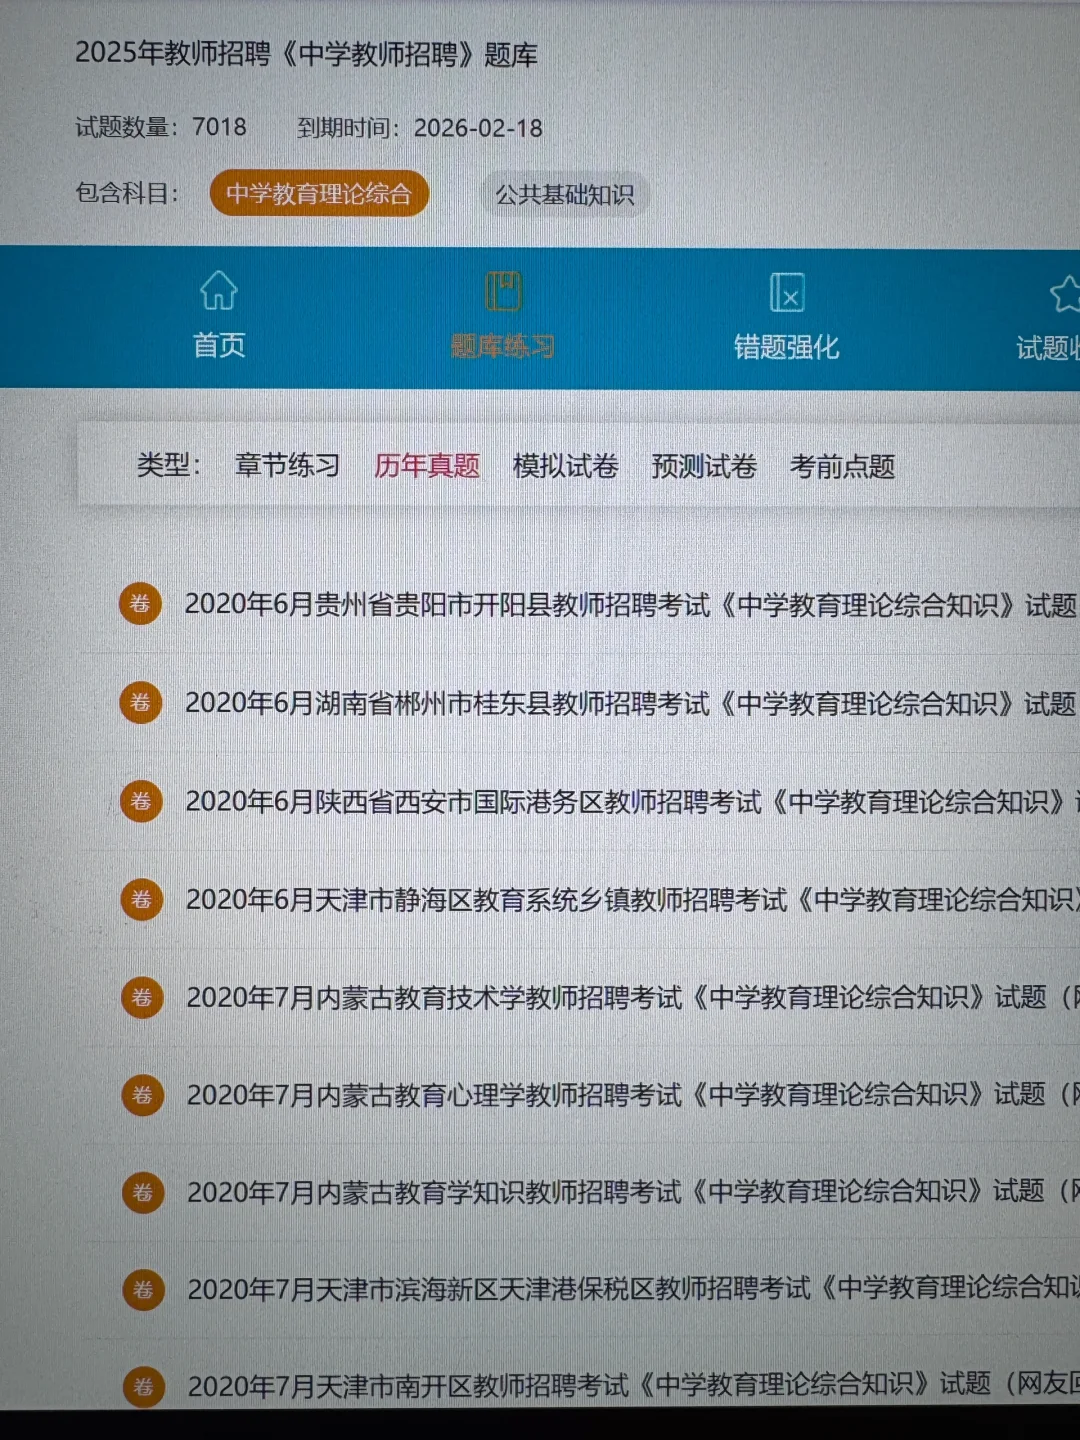Open the 2020年6月陕西省西安市国际港务区 exam paper
The image size is (1080, 1440).
tap(600, 801)
